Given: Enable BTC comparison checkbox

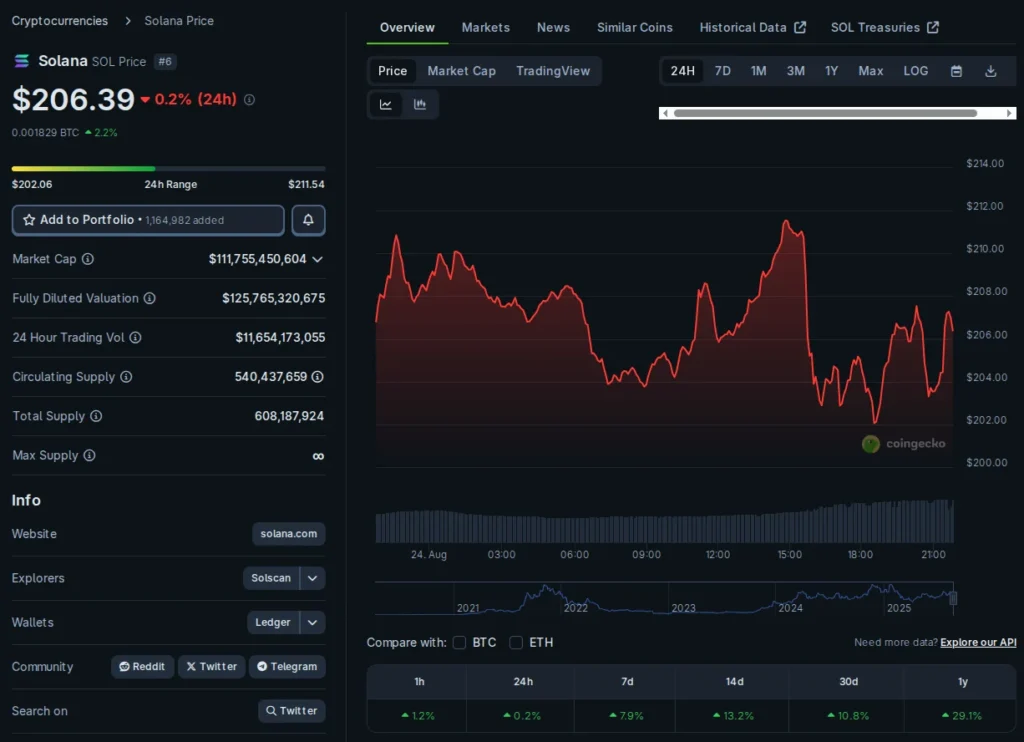Looking at the screenshot, I should point(460,643).
